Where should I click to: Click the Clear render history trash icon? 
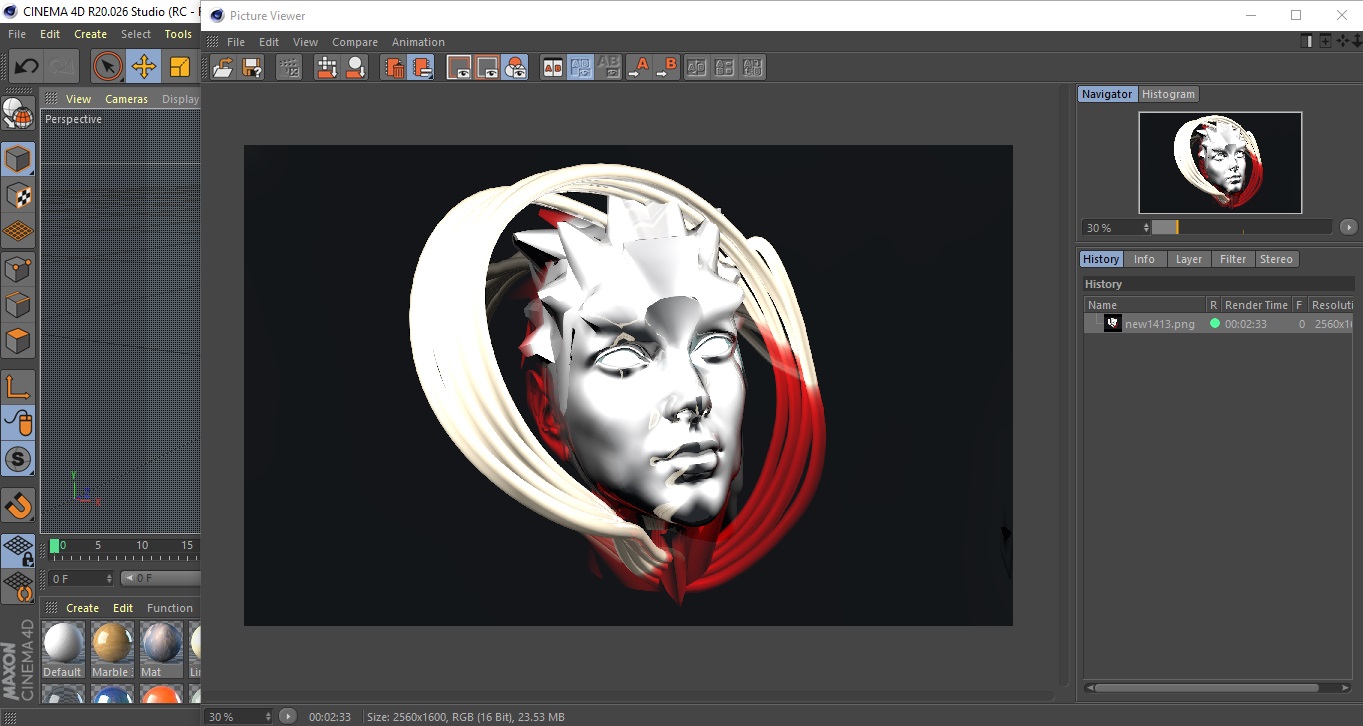pos(394,67)
